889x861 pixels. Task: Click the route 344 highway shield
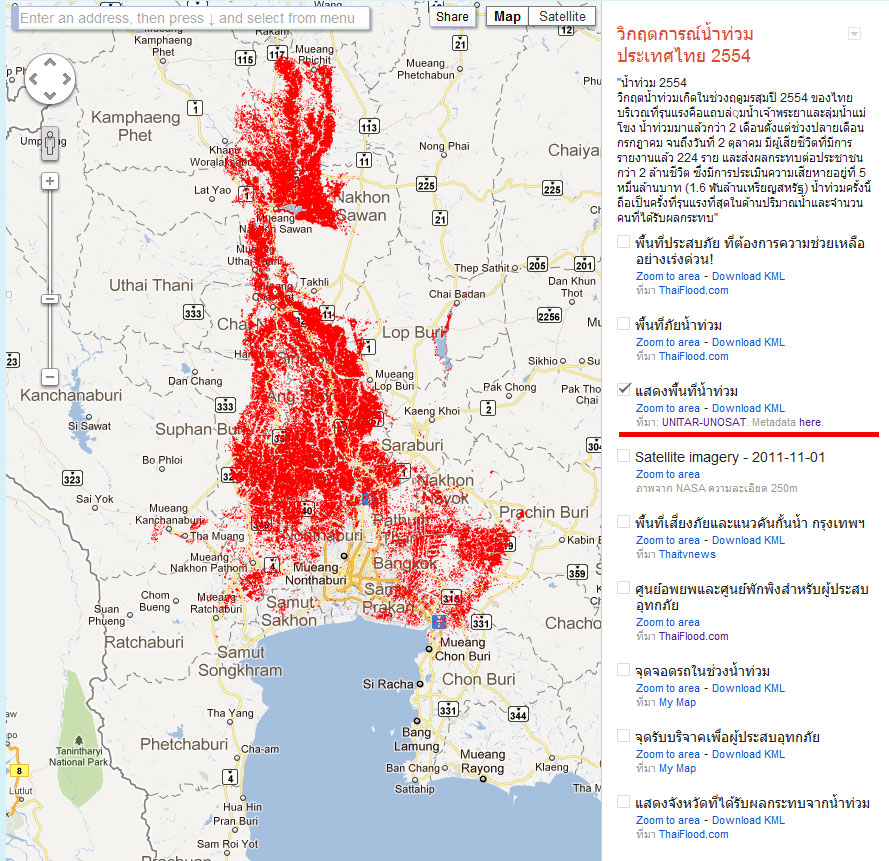(x=518, y=714)
